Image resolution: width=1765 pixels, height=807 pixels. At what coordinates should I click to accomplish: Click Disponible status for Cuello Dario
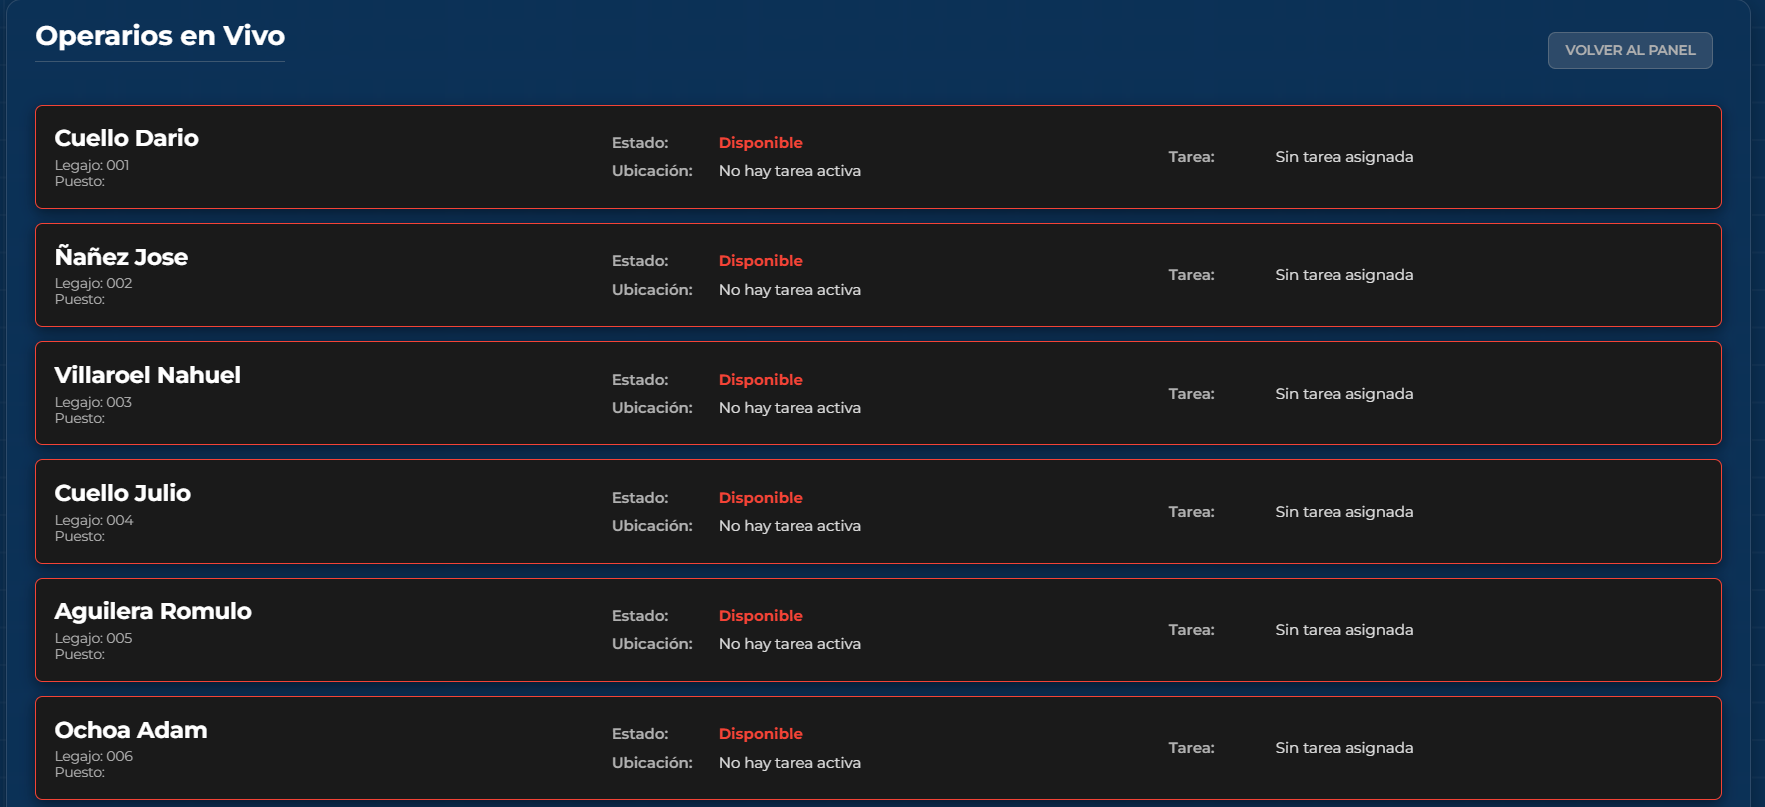(760, 143)
